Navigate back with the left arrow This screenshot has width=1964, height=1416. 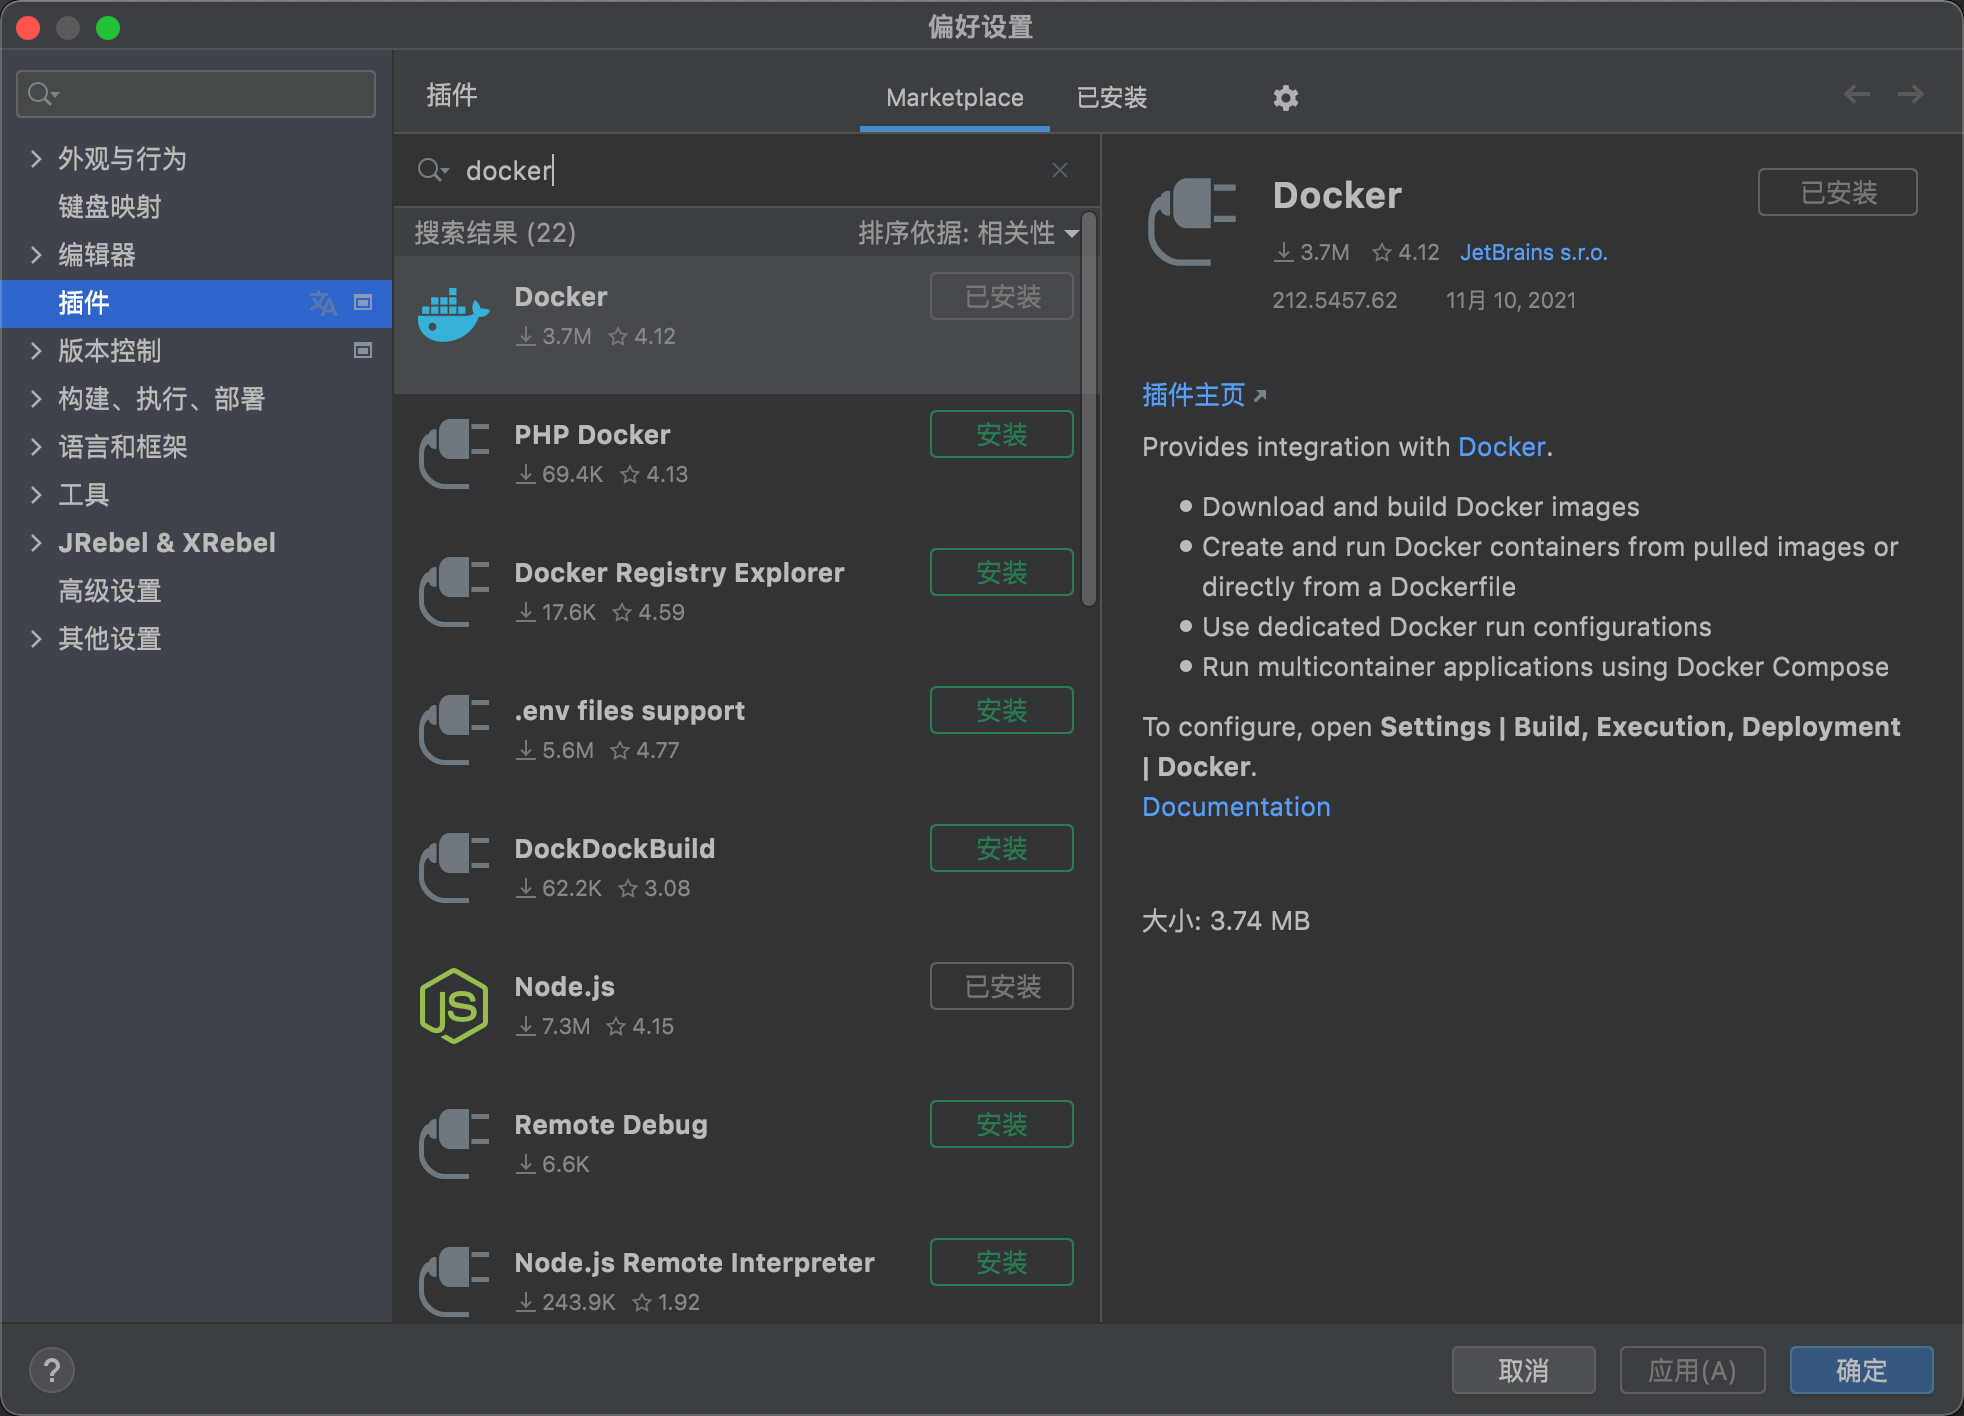(1857, 94)
